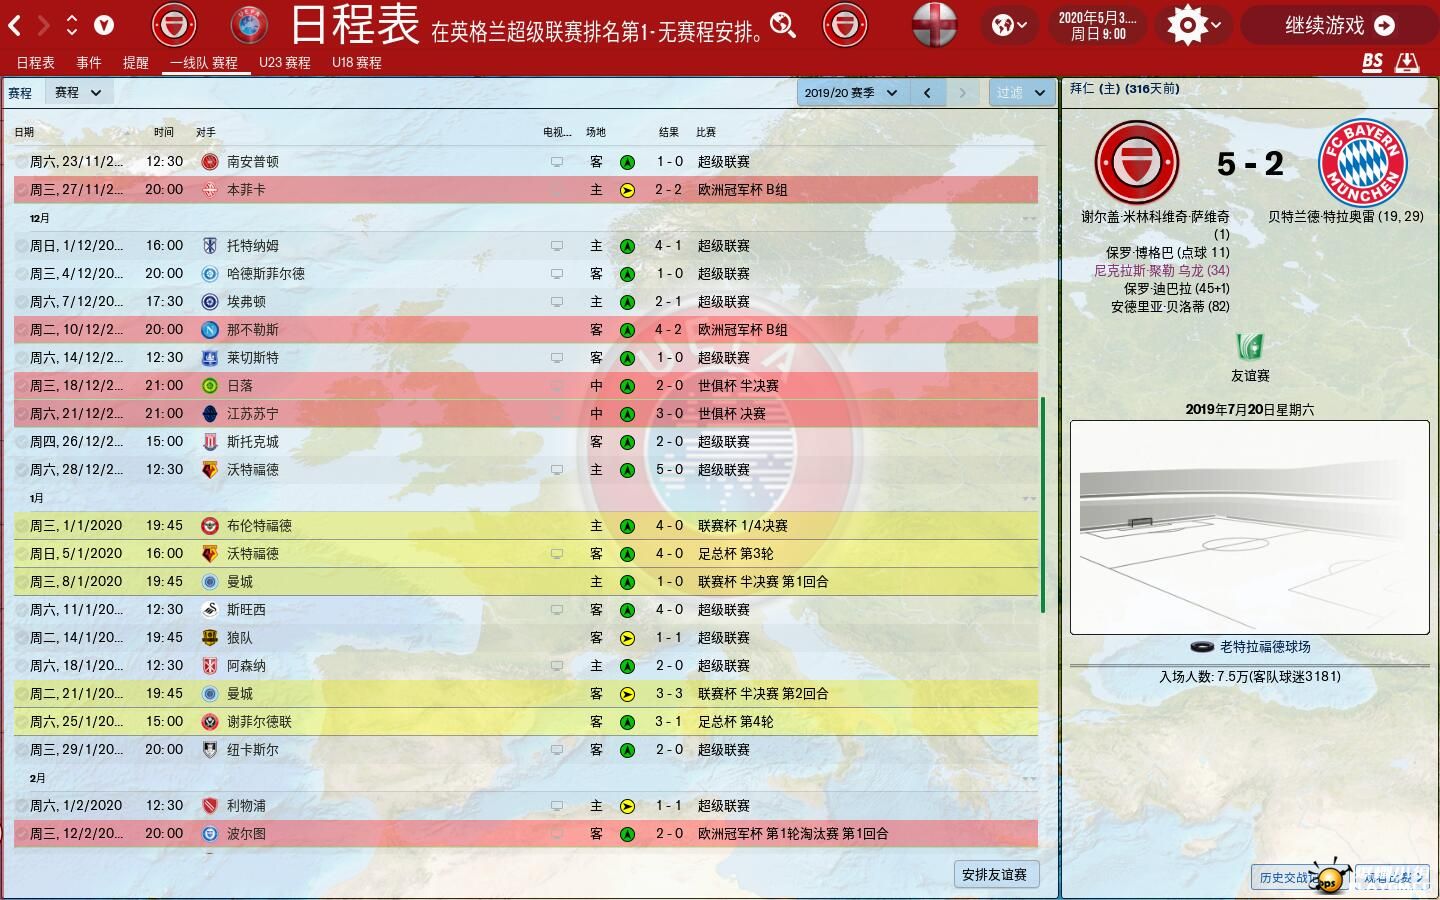Open the settings gear menu
Image resolution: width=1440 pixels, height=900 pixels.
(1194, 25)
